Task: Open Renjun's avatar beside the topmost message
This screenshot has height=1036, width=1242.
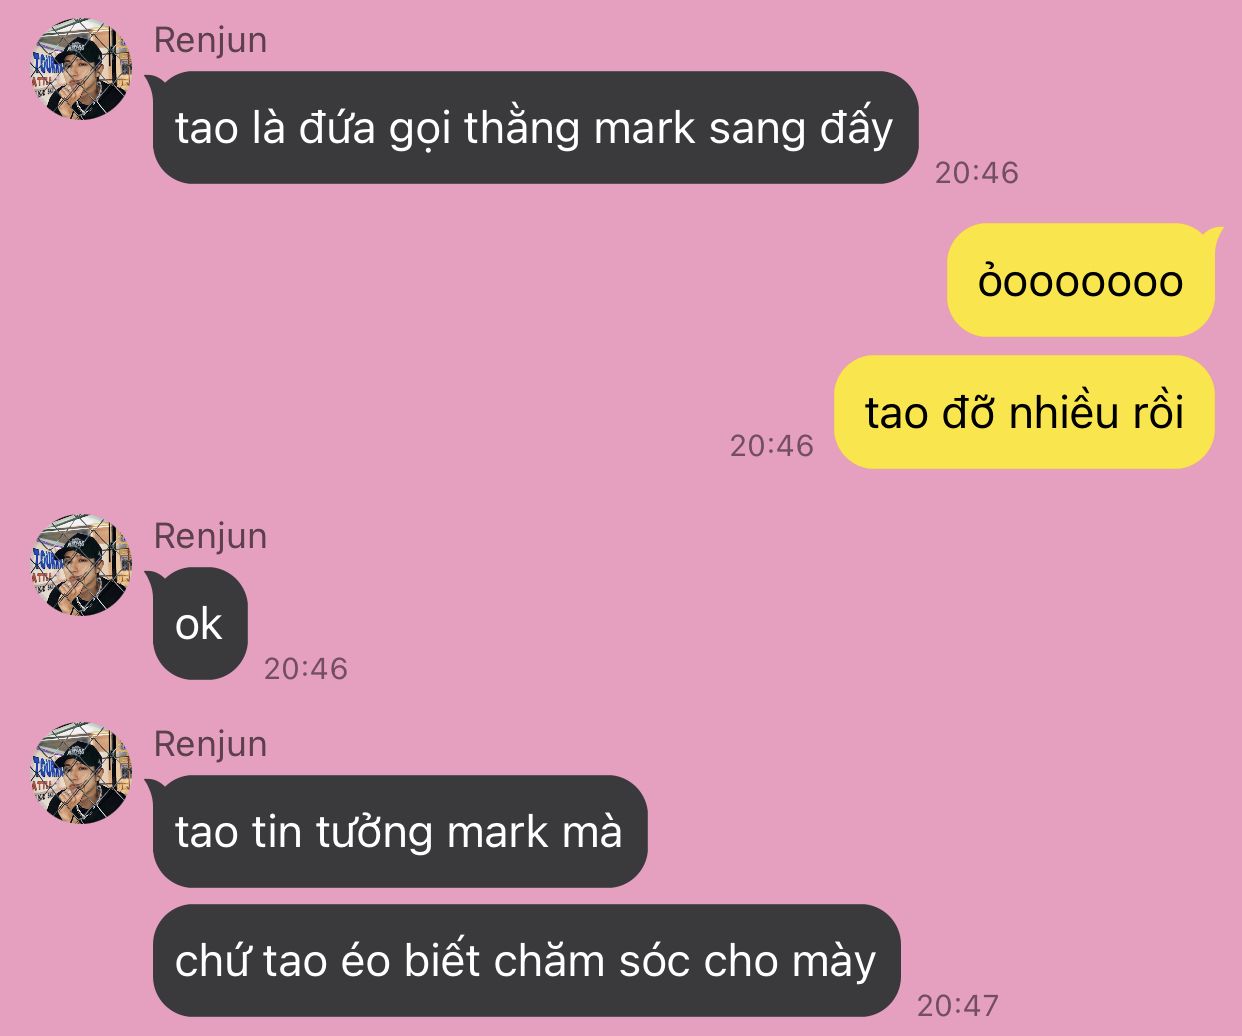Action: pyautogui.click(x=81, y=69)
